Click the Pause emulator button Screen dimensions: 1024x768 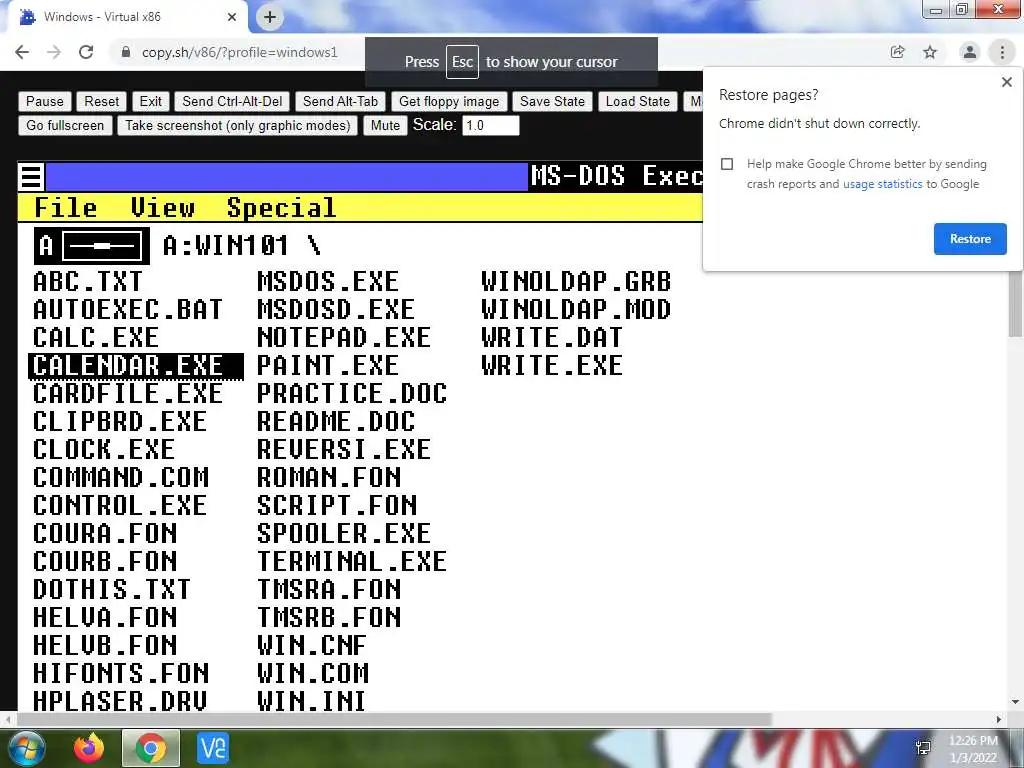point(44,101)
